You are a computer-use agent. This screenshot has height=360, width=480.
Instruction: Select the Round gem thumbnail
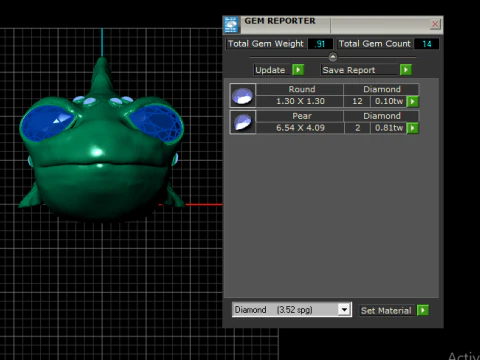pyautogui.click(x=243, y=95)
